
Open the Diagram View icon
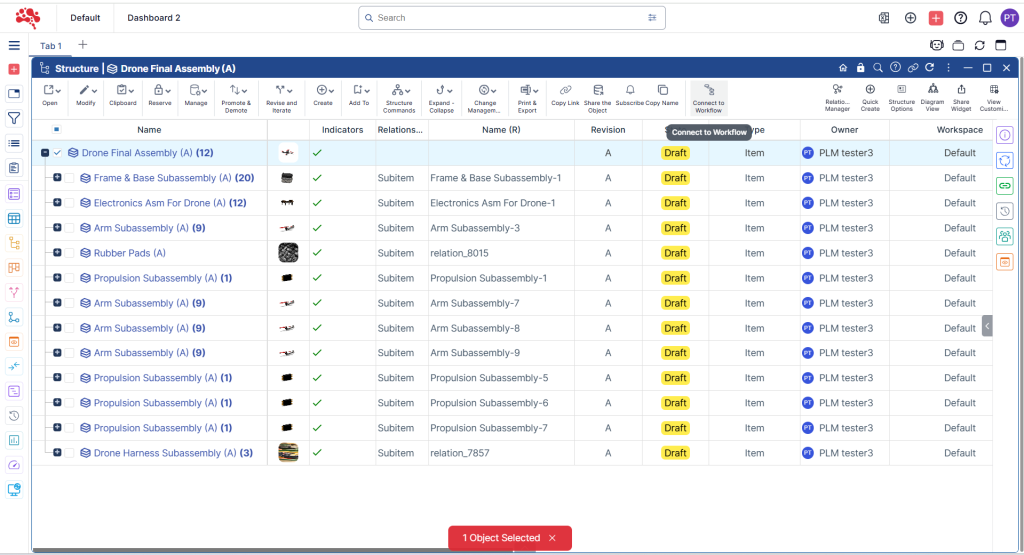[932, 91]
